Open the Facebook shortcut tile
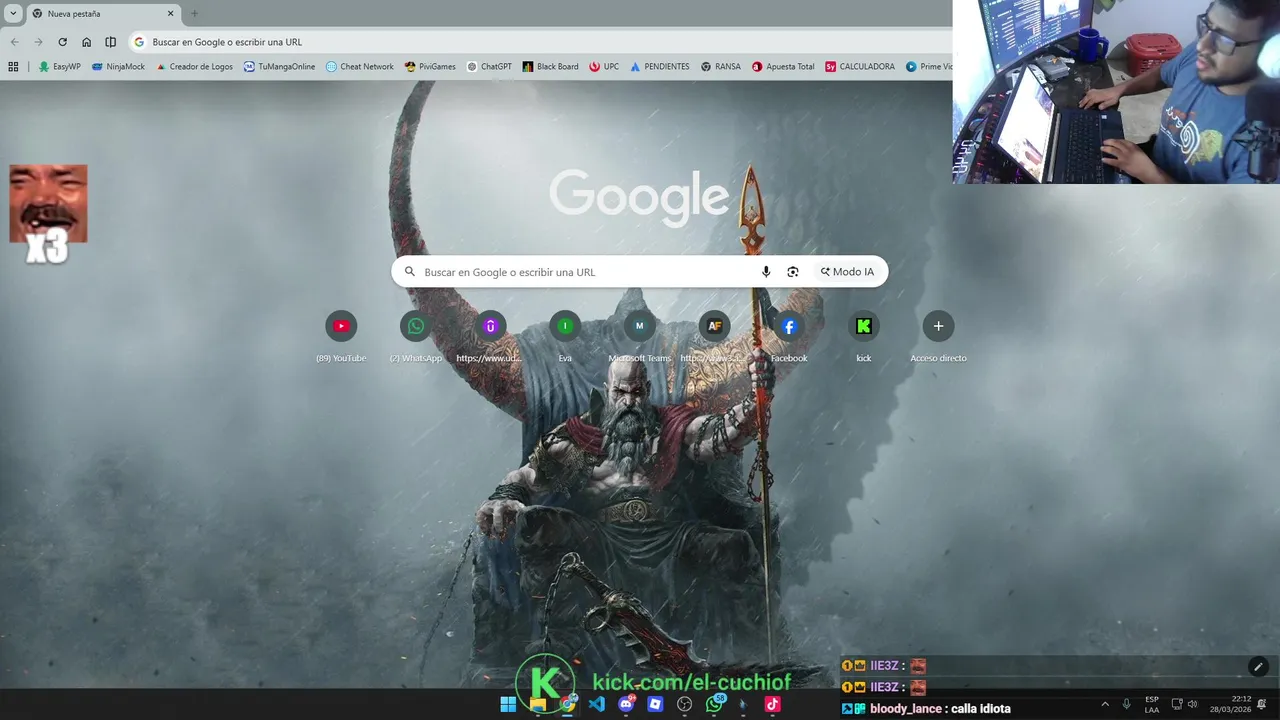The image size is (1280, 720). (789, 336)
